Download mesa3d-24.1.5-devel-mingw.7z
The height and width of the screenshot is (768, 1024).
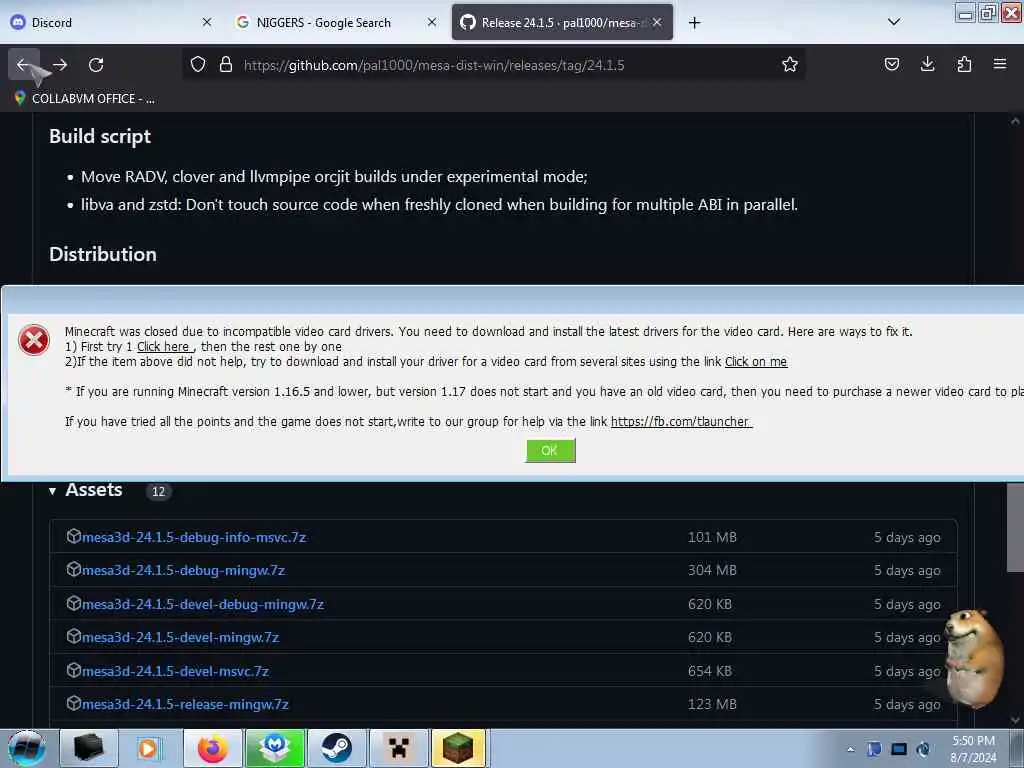[x=180, y=637]
